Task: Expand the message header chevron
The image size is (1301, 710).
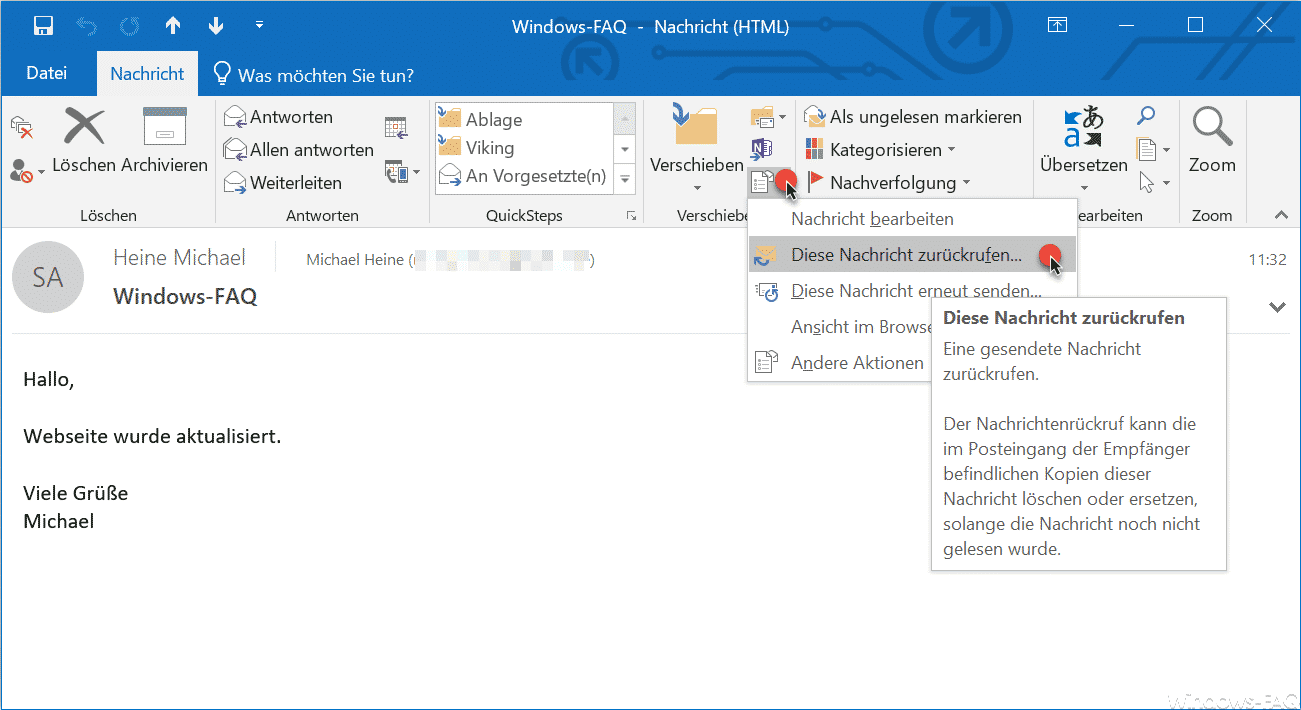Action: click(1277, 307)
